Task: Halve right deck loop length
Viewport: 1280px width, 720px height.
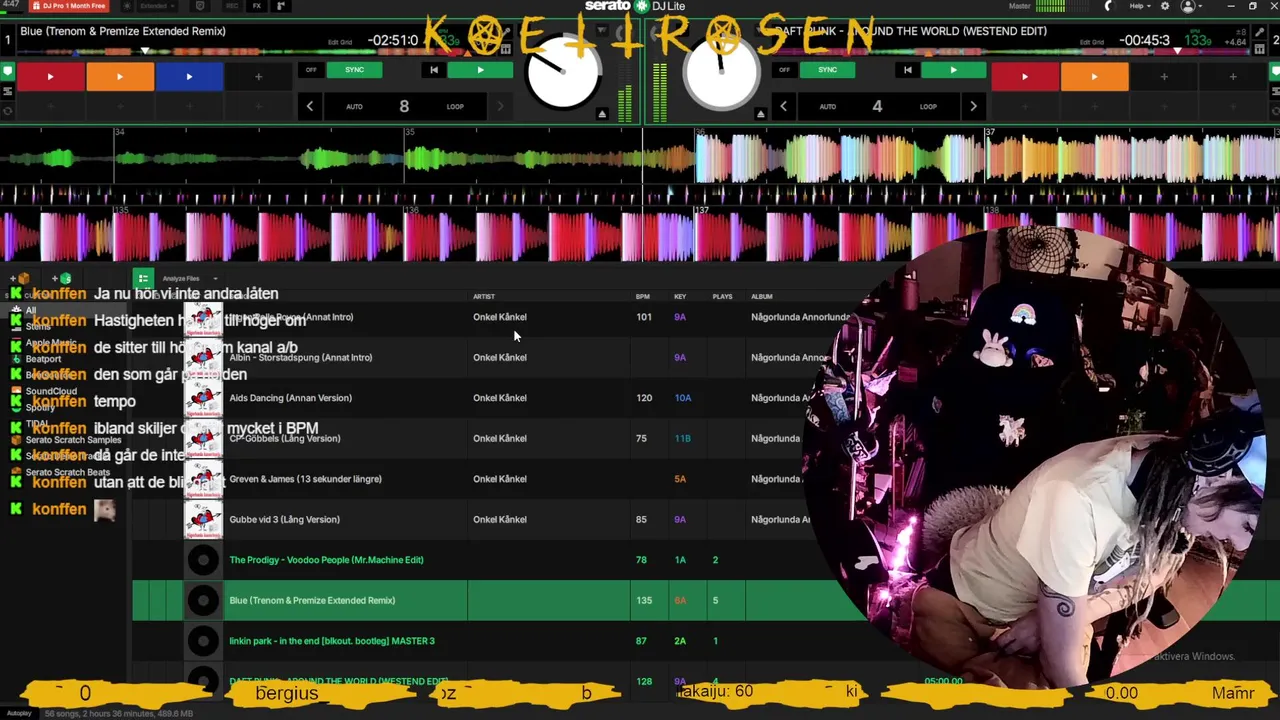Action: [x=784, y=106]
